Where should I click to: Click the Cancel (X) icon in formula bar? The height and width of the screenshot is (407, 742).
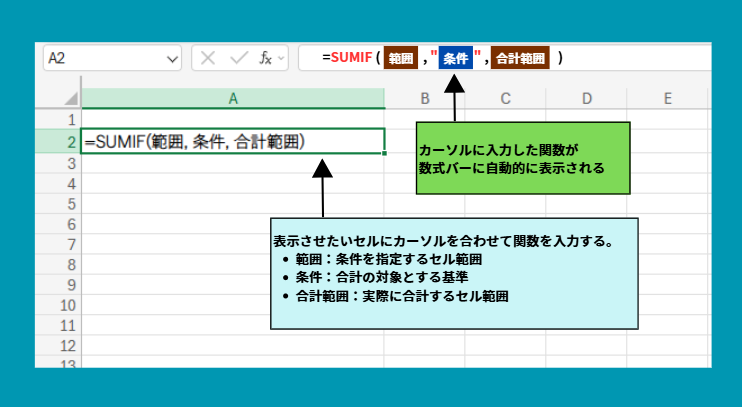tap(208, 58)
